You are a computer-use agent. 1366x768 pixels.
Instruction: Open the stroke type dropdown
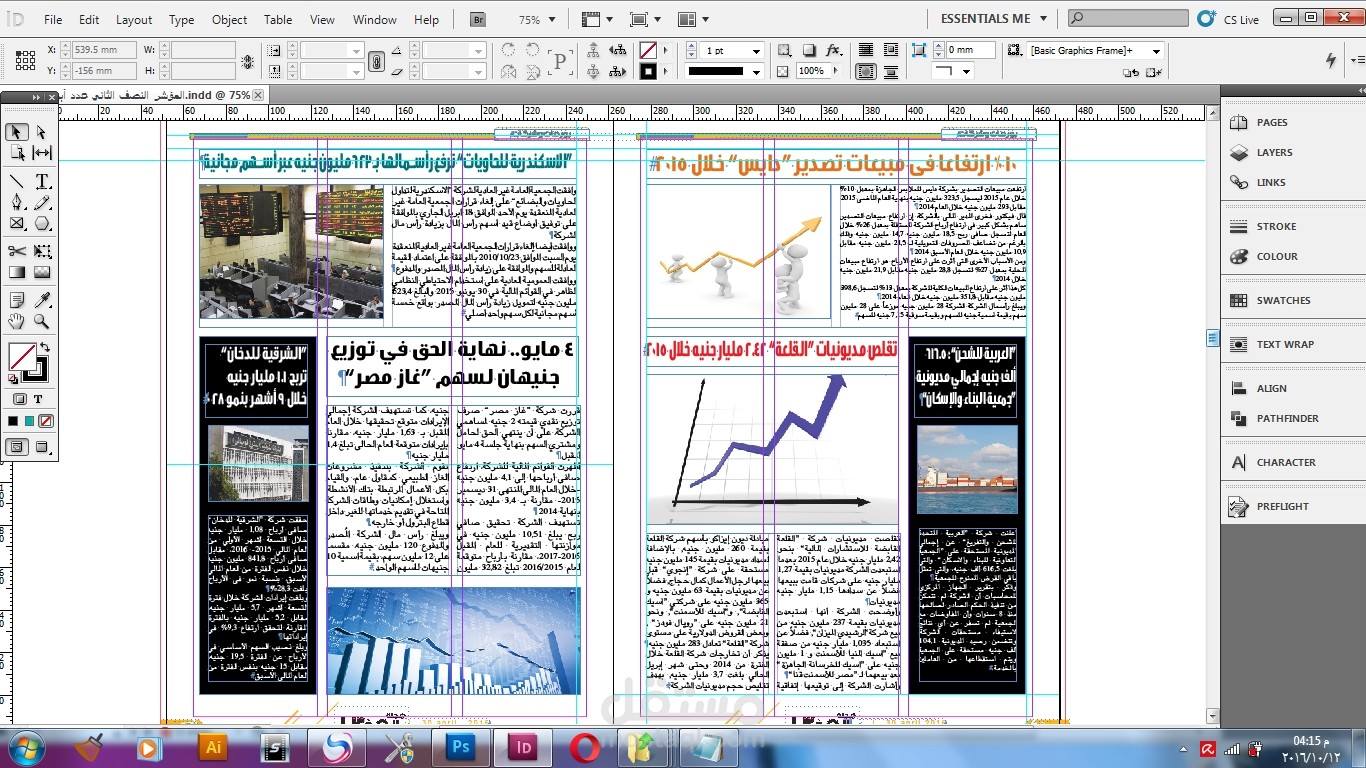point(756,72)
